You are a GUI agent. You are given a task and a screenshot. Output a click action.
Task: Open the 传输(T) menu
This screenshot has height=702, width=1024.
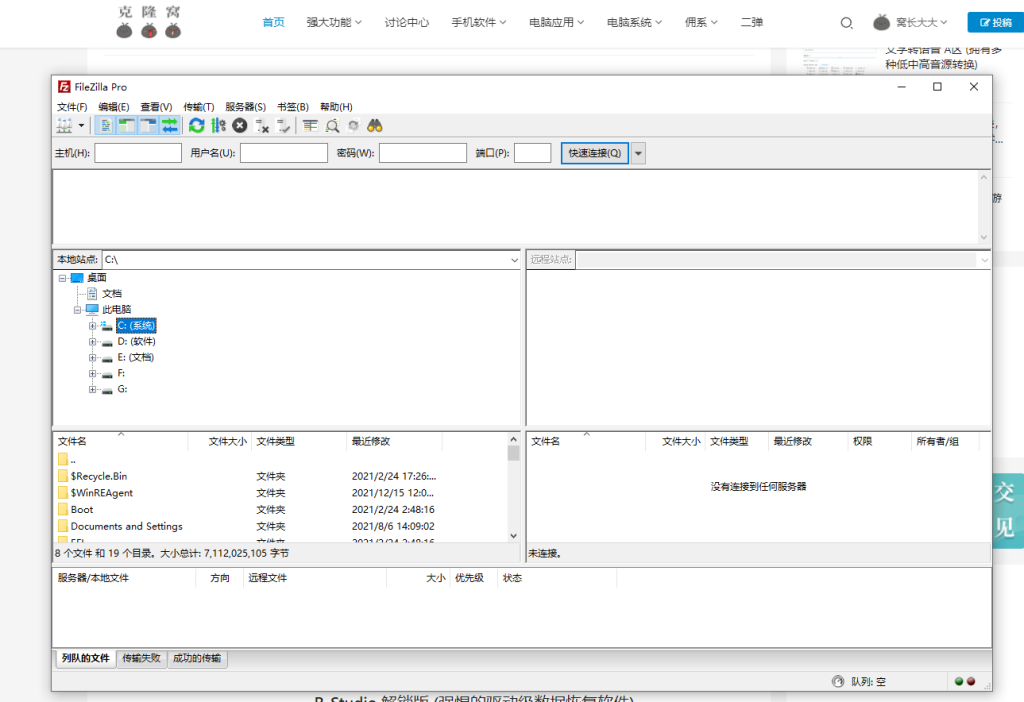tap(199, 106)
